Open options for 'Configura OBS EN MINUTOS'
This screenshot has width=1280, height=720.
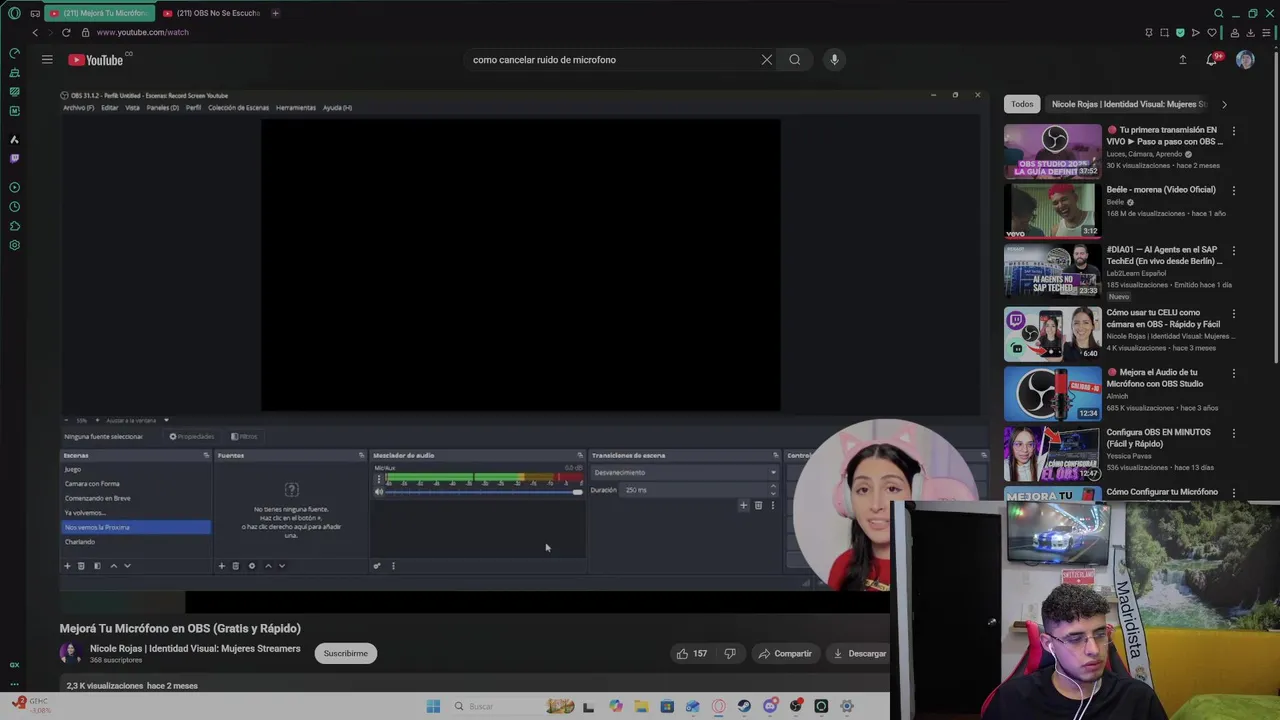pyautogui.click(x=1233, y=433)
